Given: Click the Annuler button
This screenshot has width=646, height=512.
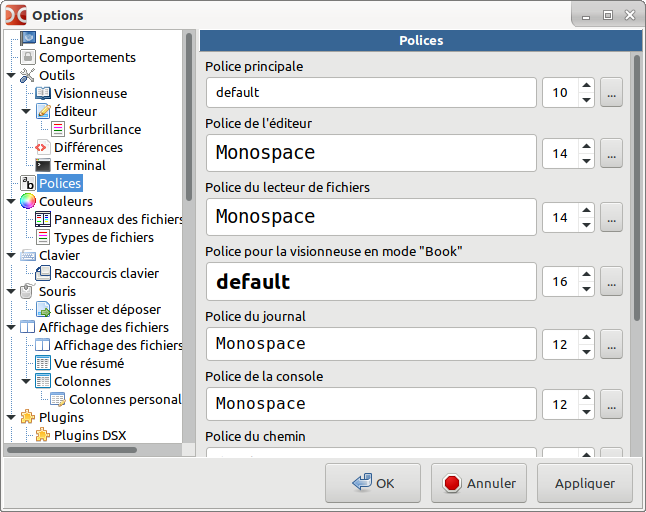Looking at the screenshot, I should (478, 483).
